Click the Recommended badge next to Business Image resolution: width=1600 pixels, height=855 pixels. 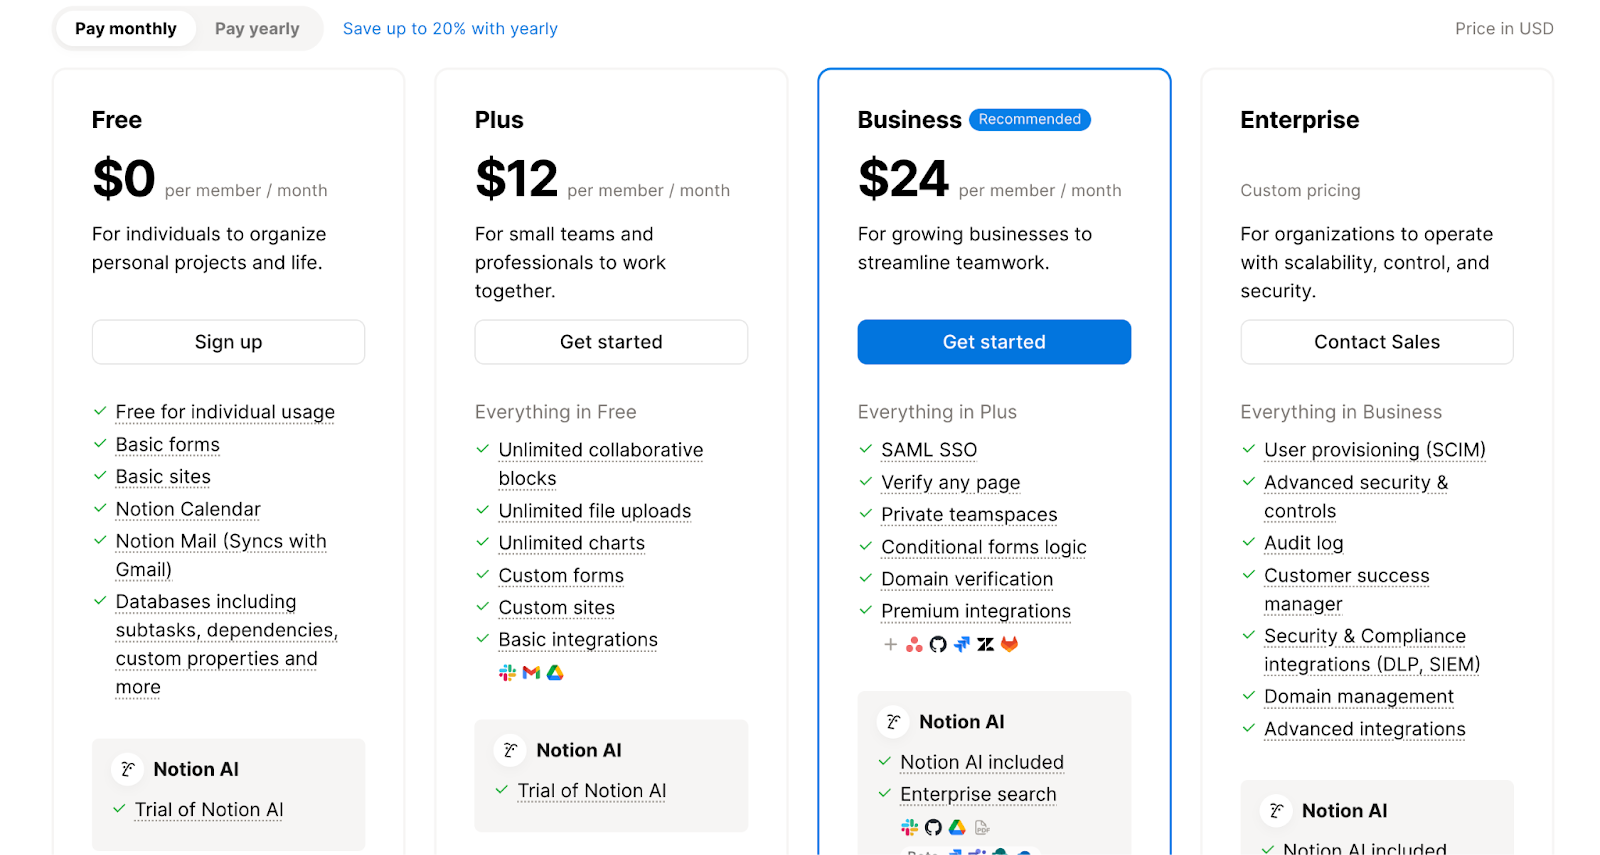coord(1030,119)
